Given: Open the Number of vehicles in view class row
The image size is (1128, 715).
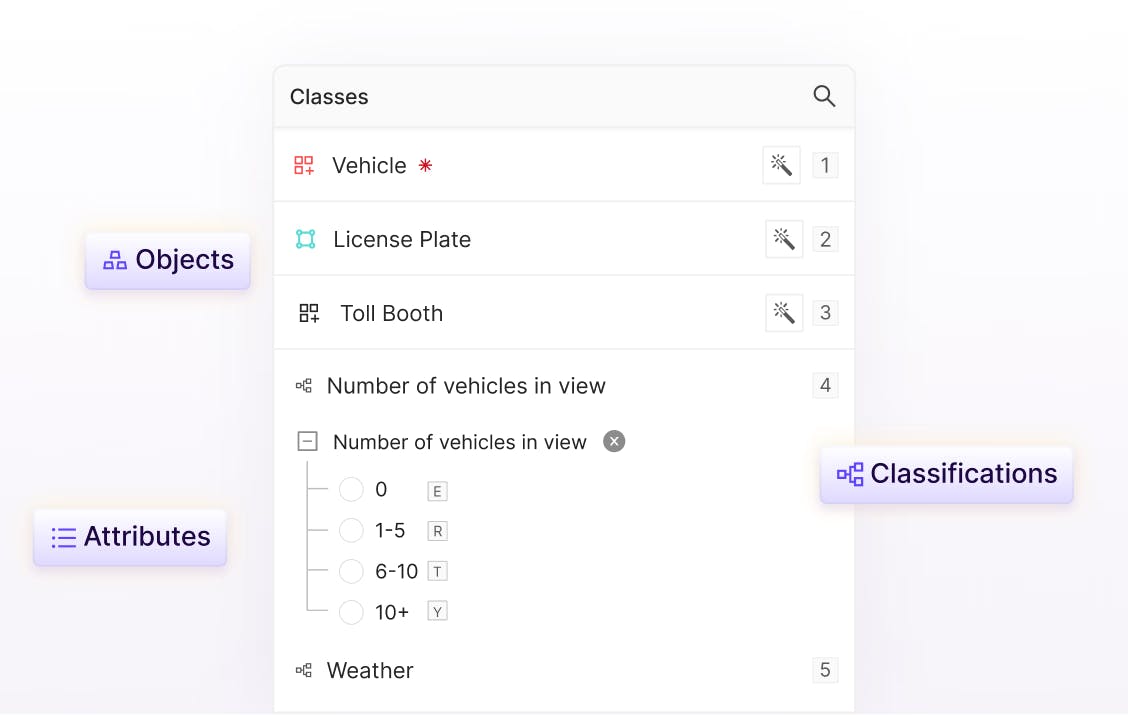Looking at the screenshot, I should click(x=466, y=386).
